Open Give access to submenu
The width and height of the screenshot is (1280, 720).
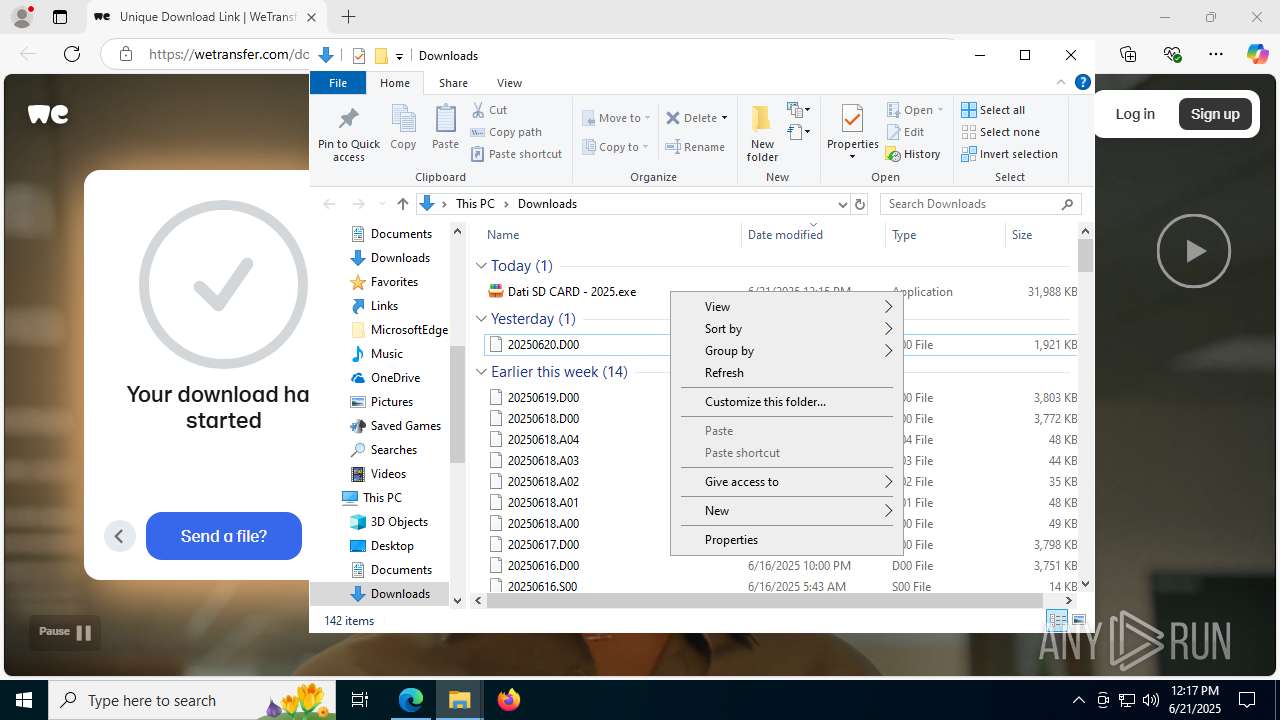(x=787, y=482)
